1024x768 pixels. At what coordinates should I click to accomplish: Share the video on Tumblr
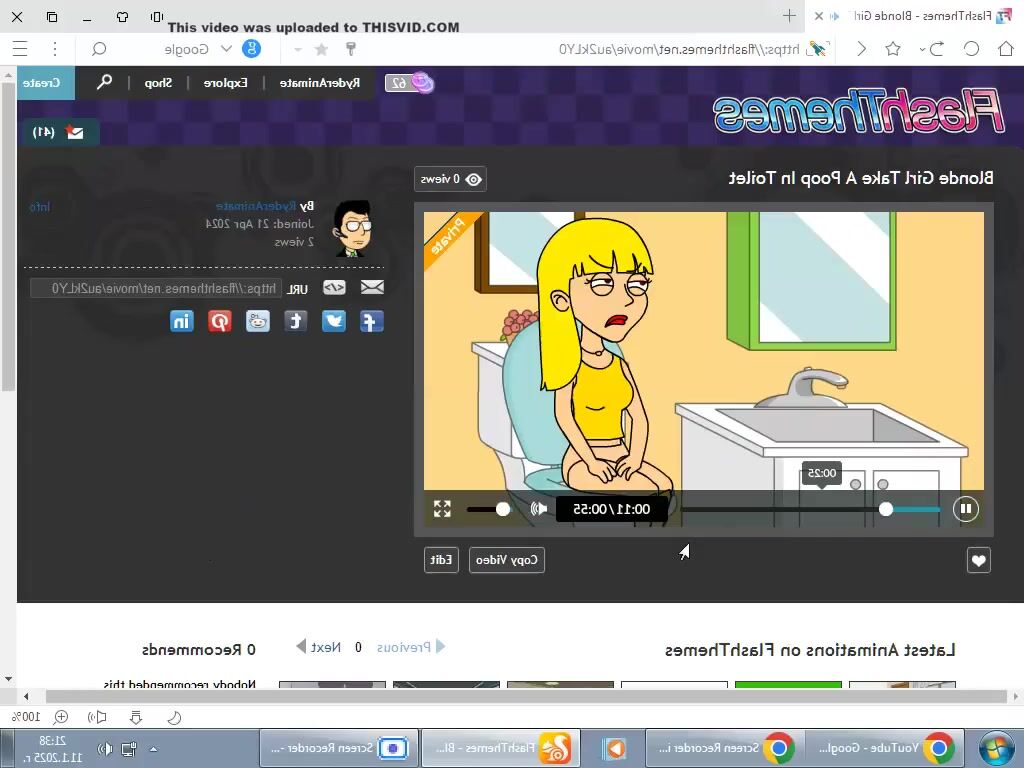click(295, 321)
